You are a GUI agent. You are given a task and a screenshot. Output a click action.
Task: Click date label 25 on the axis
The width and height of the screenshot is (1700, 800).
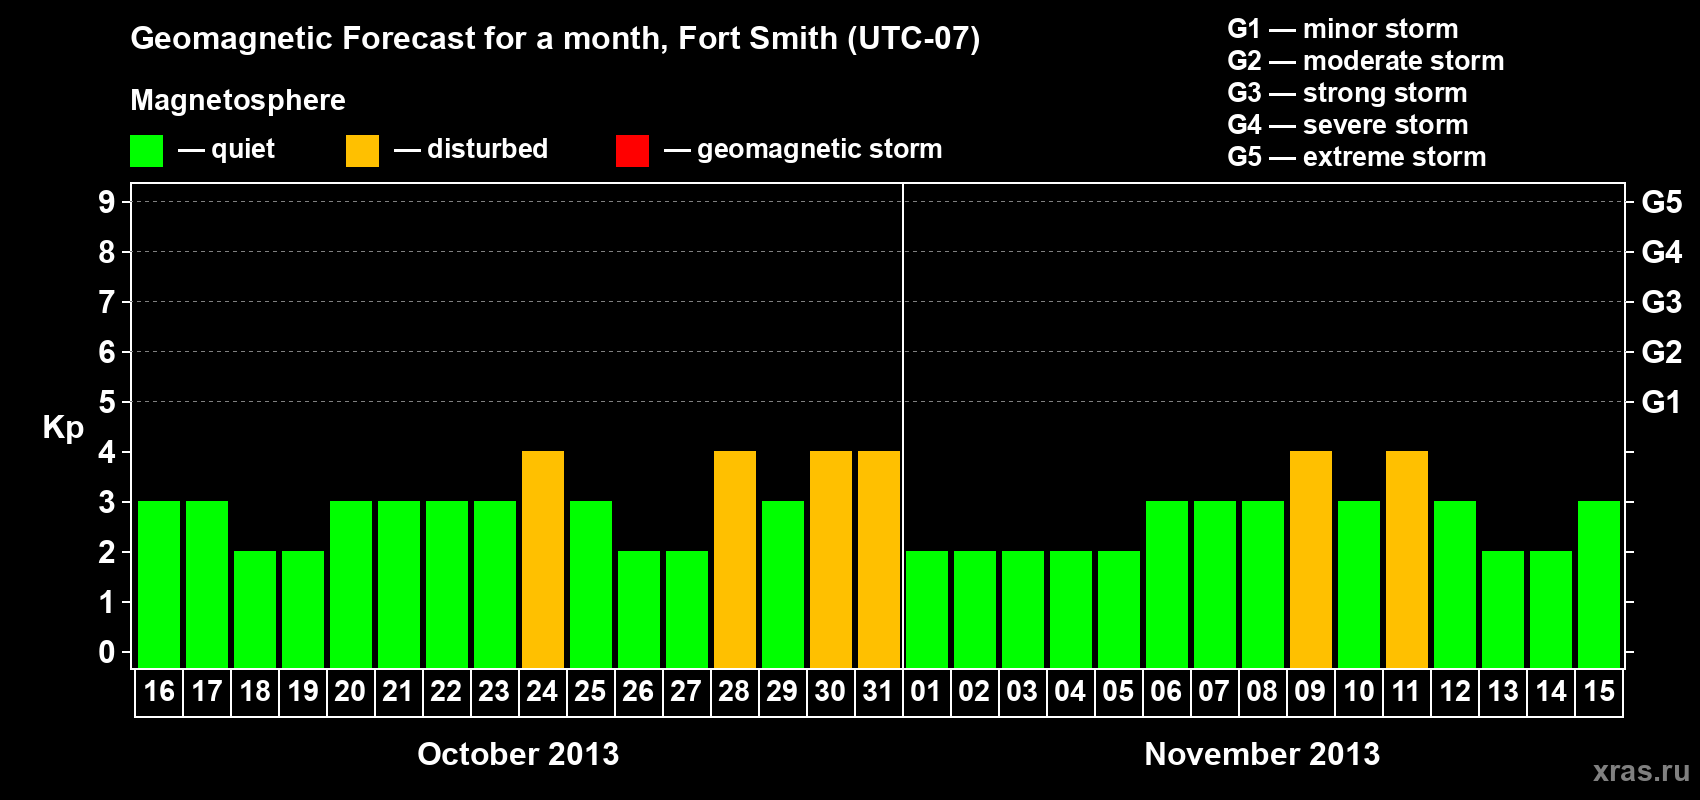click(590, 691)
